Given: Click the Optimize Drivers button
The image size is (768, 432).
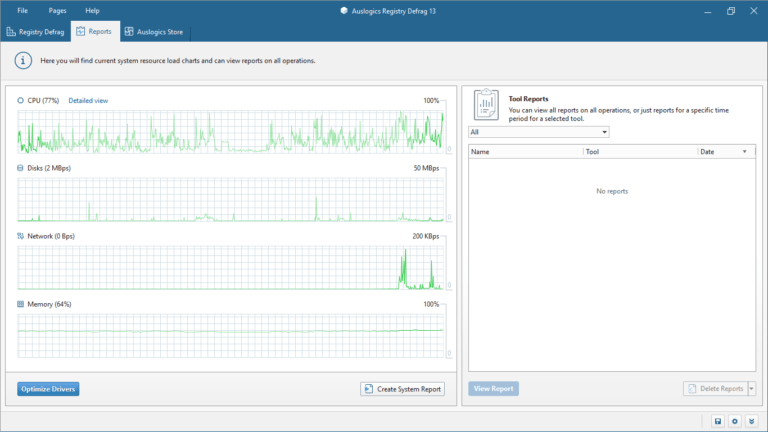Looking at the screenshot, I should [48, 389].
